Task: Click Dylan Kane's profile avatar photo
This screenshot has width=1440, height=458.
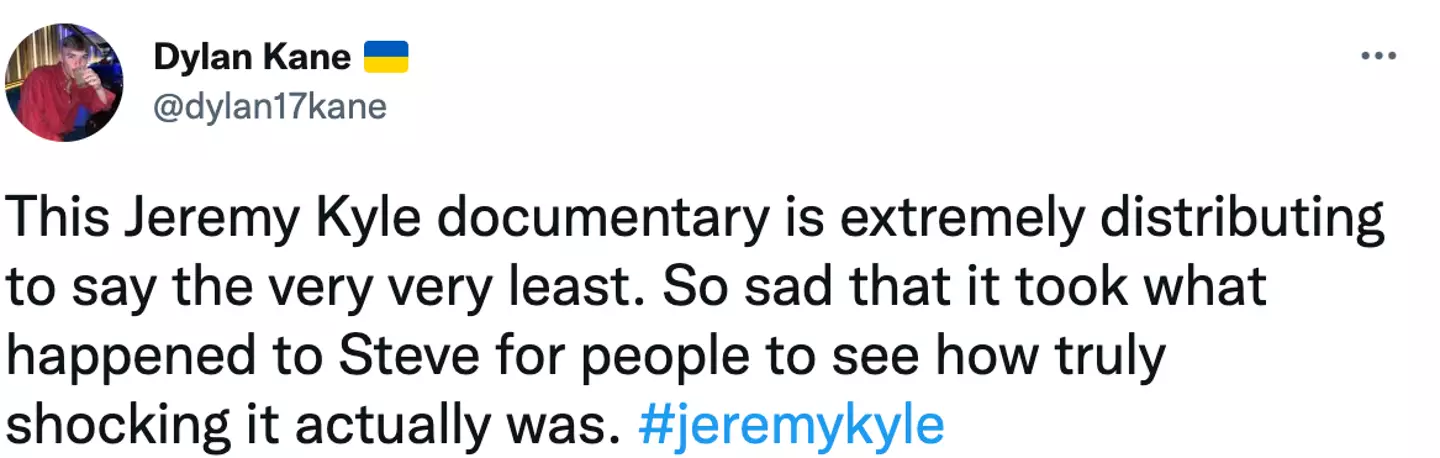Action: tap(64, 81)
